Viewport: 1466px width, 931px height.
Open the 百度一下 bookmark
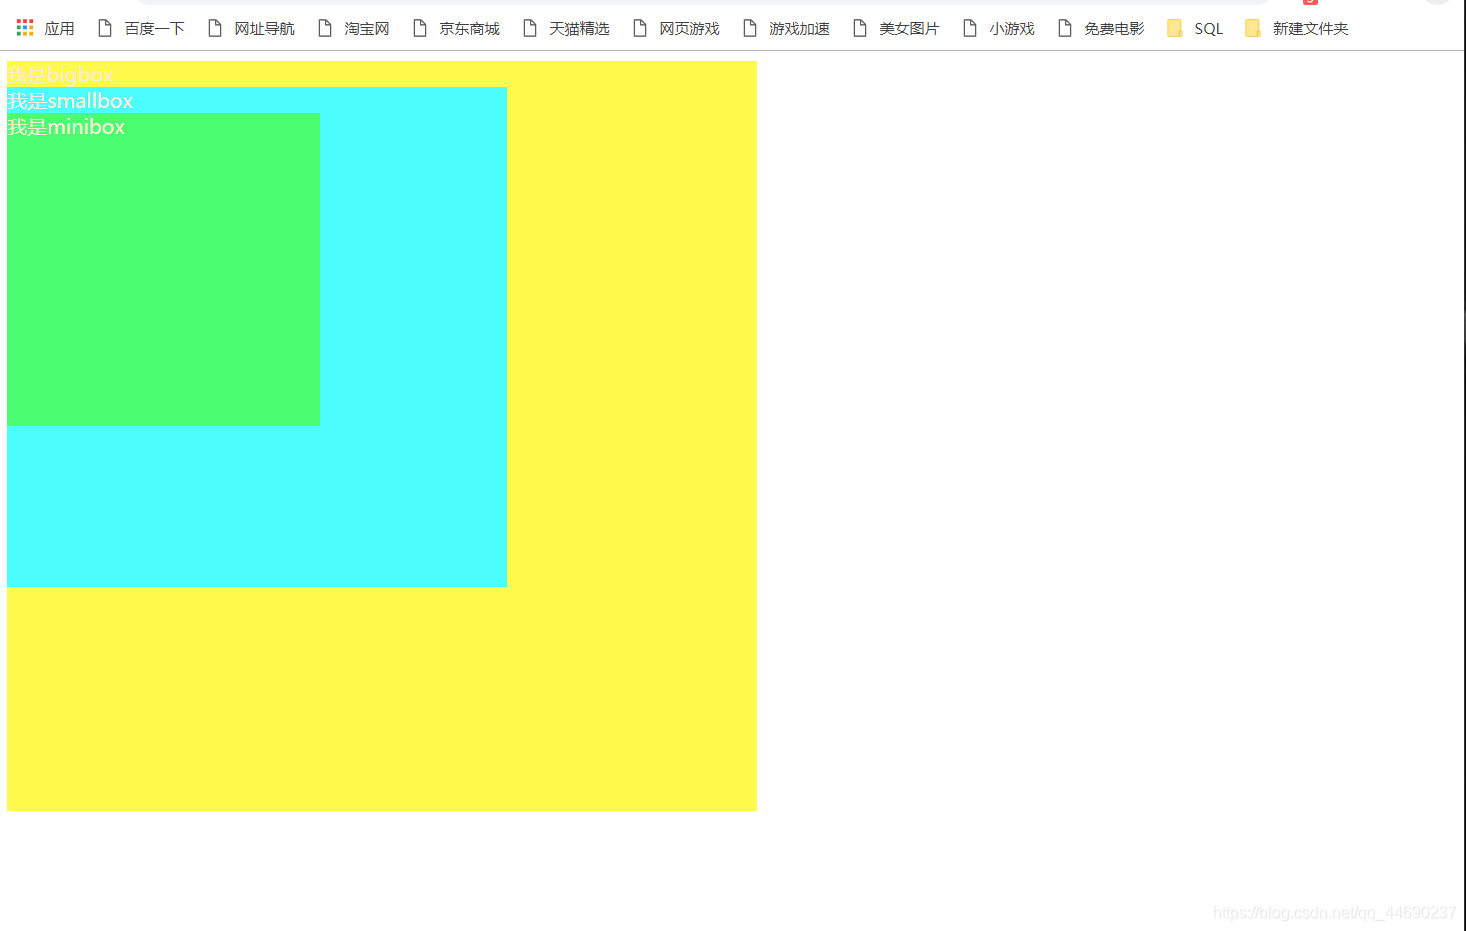pyautogui.click(x=141, y=28)
